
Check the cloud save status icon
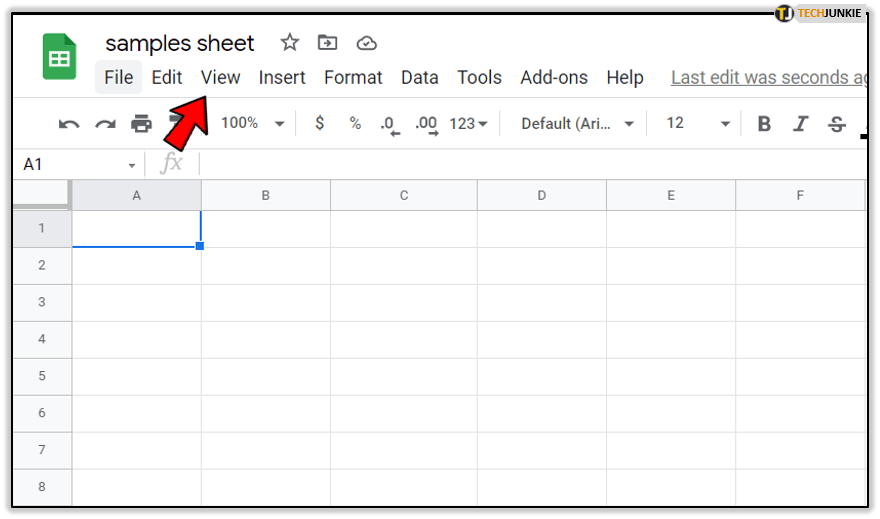(x=366, y=42)
